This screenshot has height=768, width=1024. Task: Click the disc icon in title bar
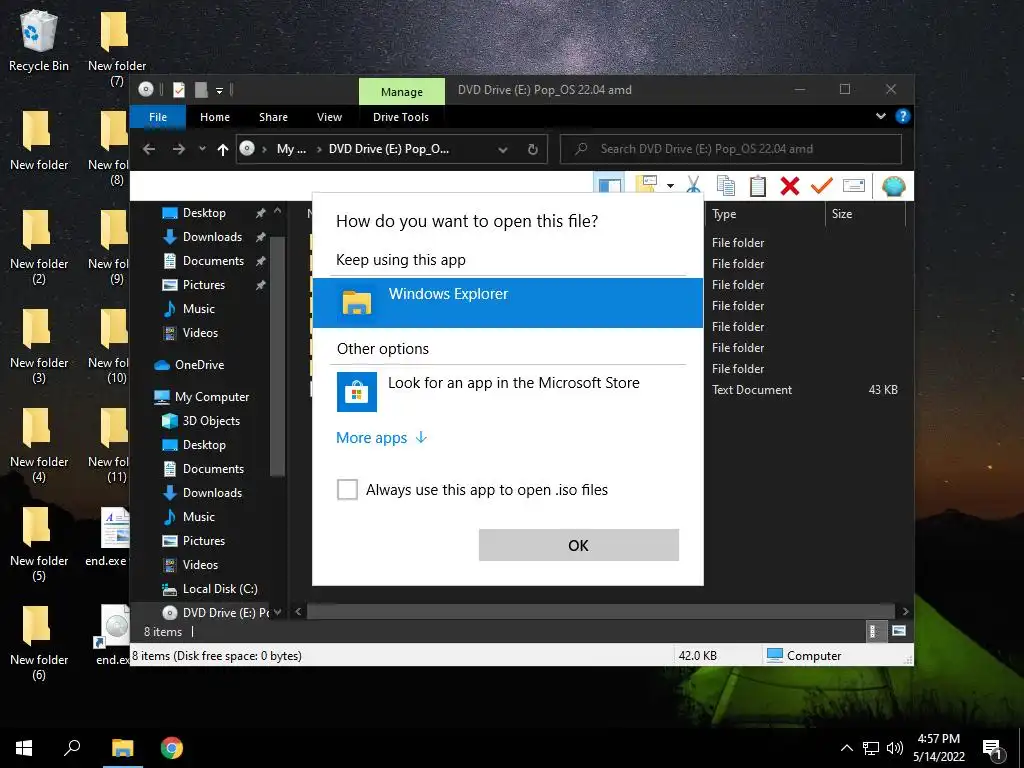tap(146, 89)
